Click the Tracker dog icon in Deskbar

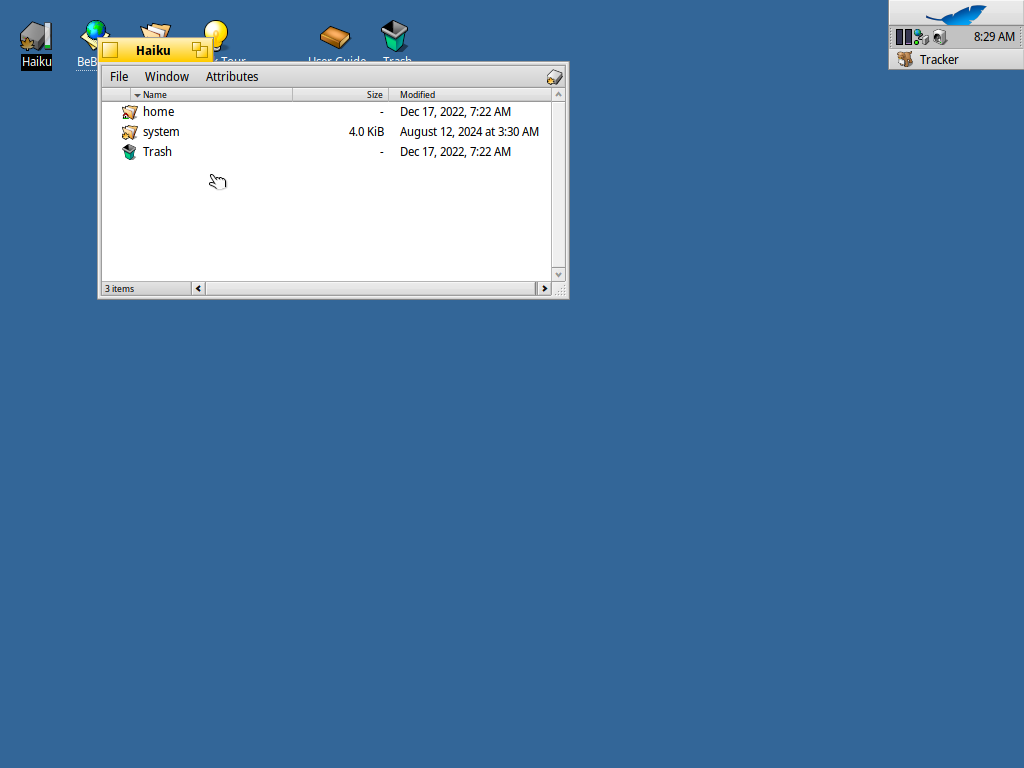pyautogui.click(x=904, y=59)
